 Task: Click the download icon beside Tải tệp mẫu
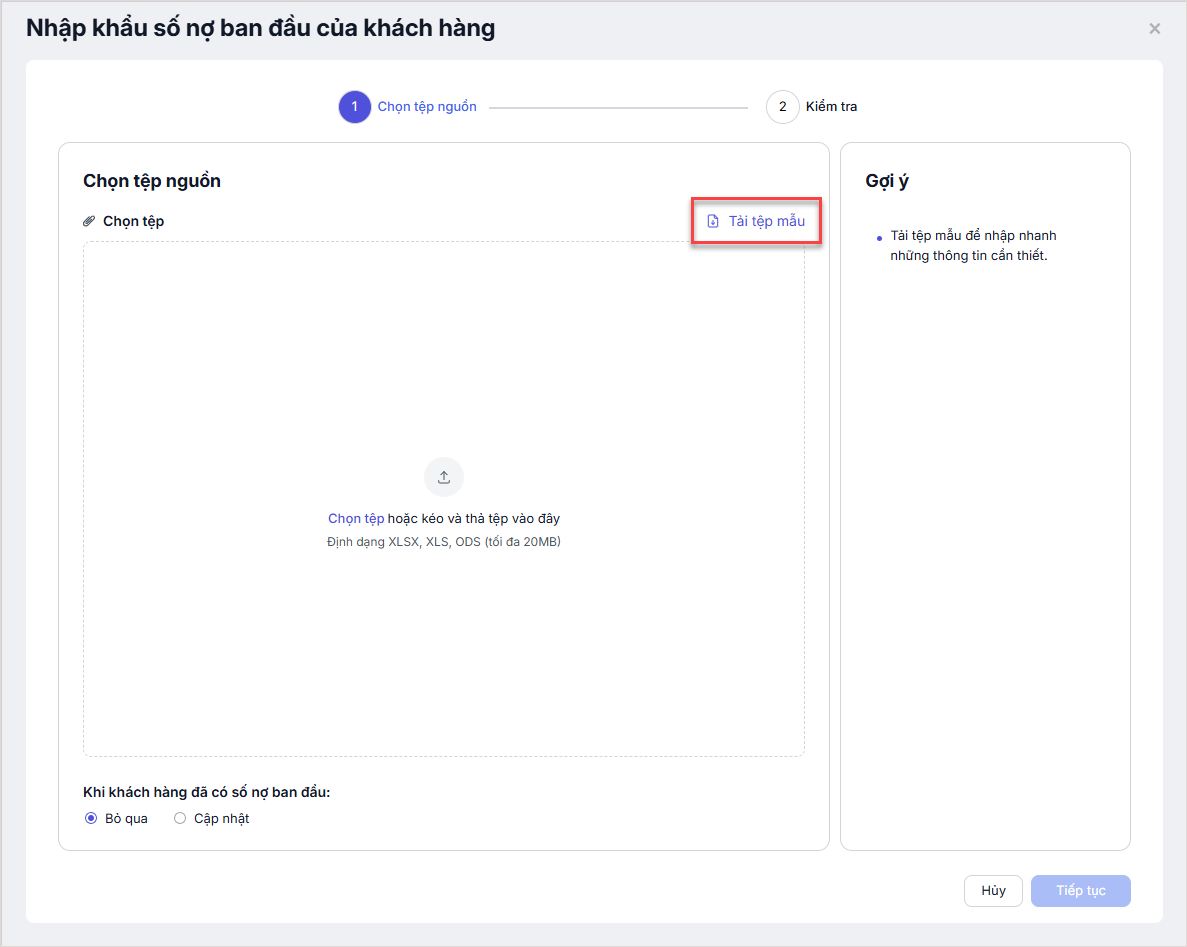click(713, 221)
